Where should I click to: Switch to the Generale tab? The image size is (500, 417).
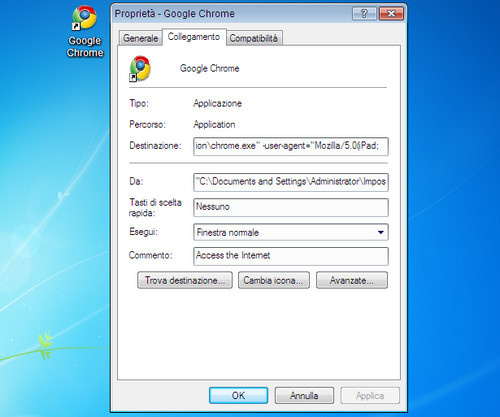click(140, 38)
